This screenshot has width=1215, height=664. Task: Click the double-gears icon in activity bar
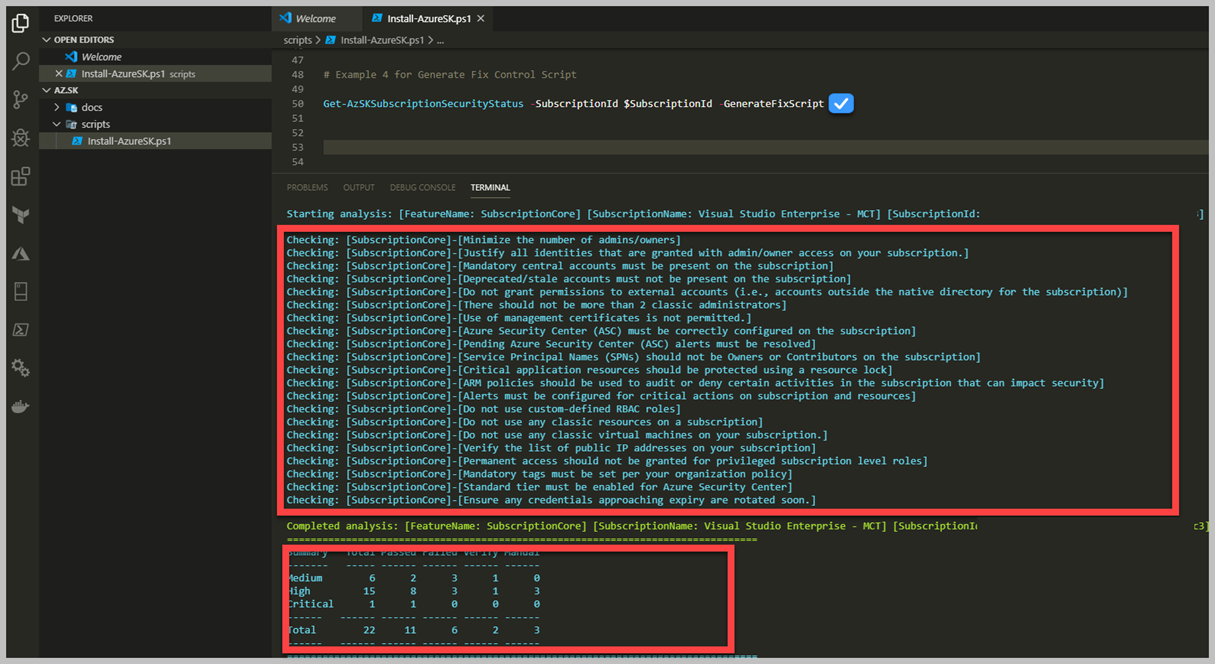coord(20,368)
